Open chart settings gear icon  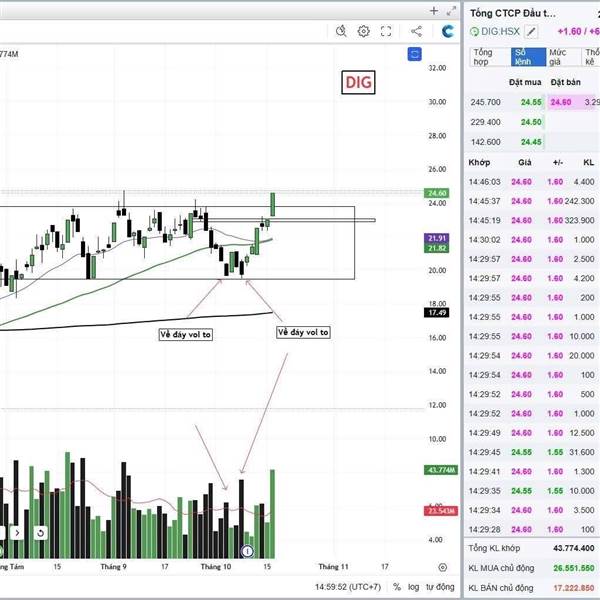(x=364, y=31)
